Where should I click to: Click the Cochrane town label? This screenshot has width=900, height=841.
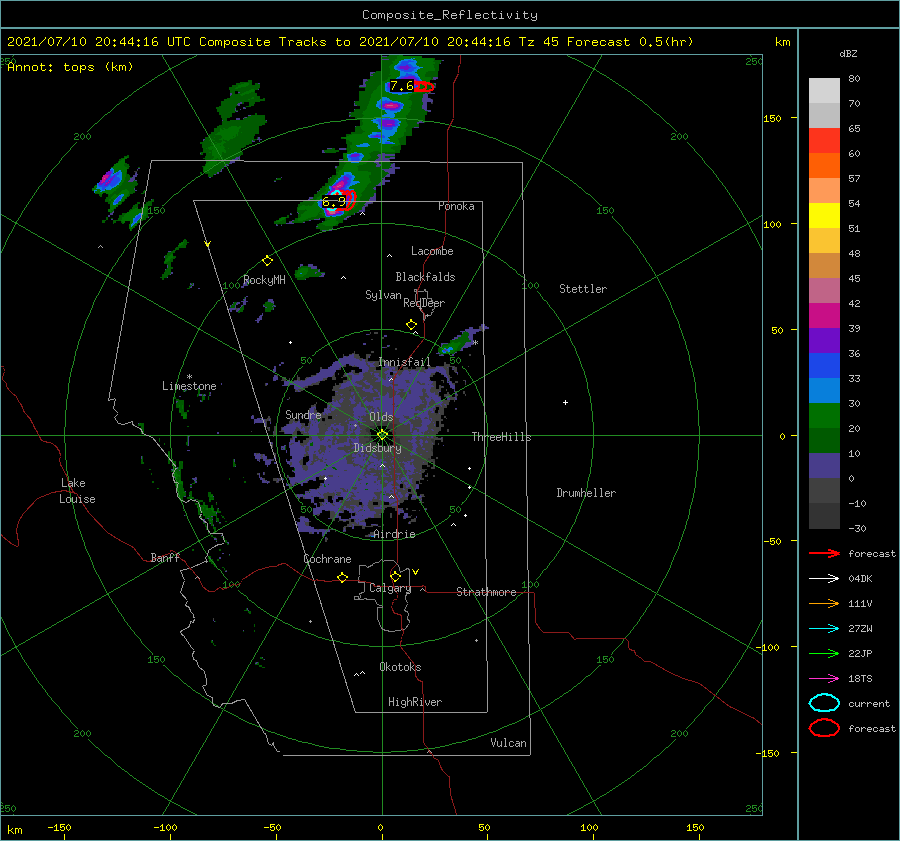click(327, 559)
